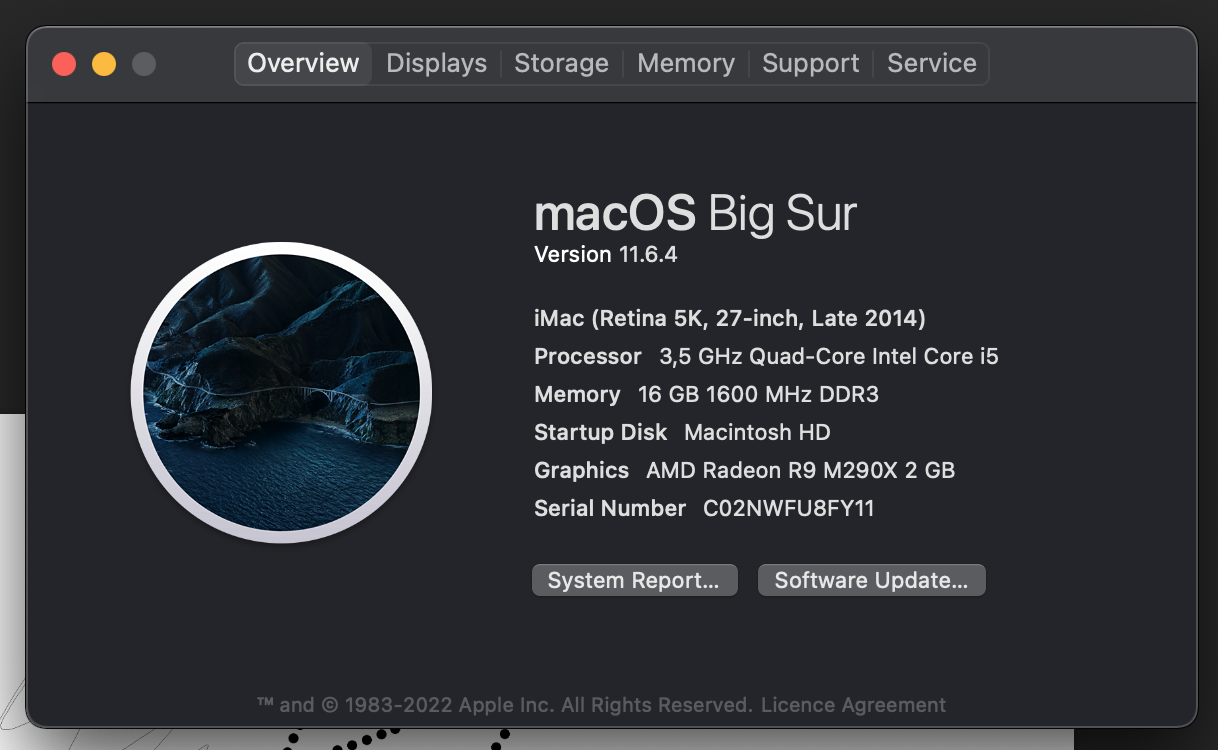Screen dimensions: 1218x750
Task: Open the Support tab
Action: 810,63
